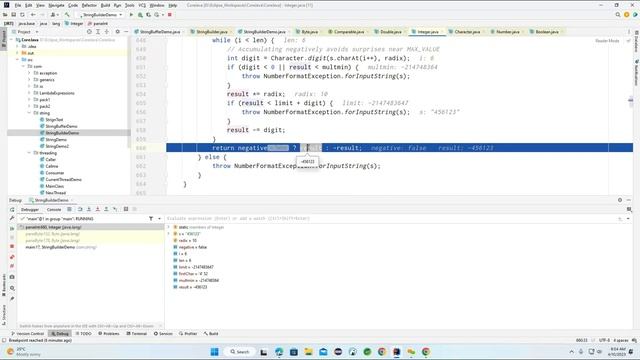Click the green Run button in toolbar
Viewport: 640px width, 360px height.
131,15
